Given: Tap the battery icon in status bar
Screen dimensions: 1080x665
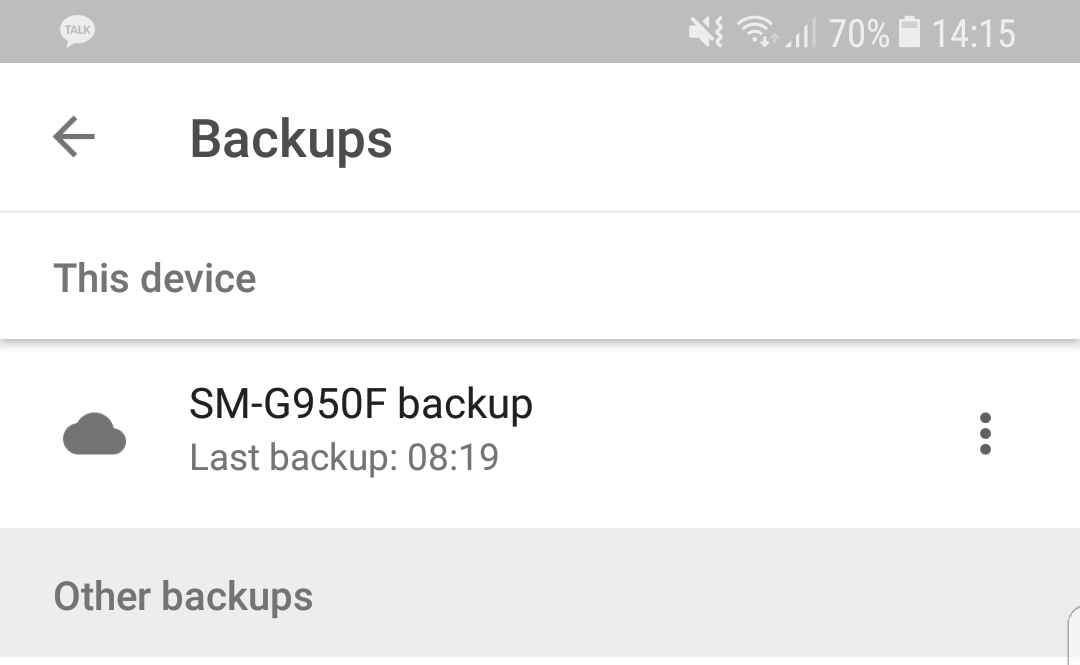Looking at the screenshot, I should point(909,33).
